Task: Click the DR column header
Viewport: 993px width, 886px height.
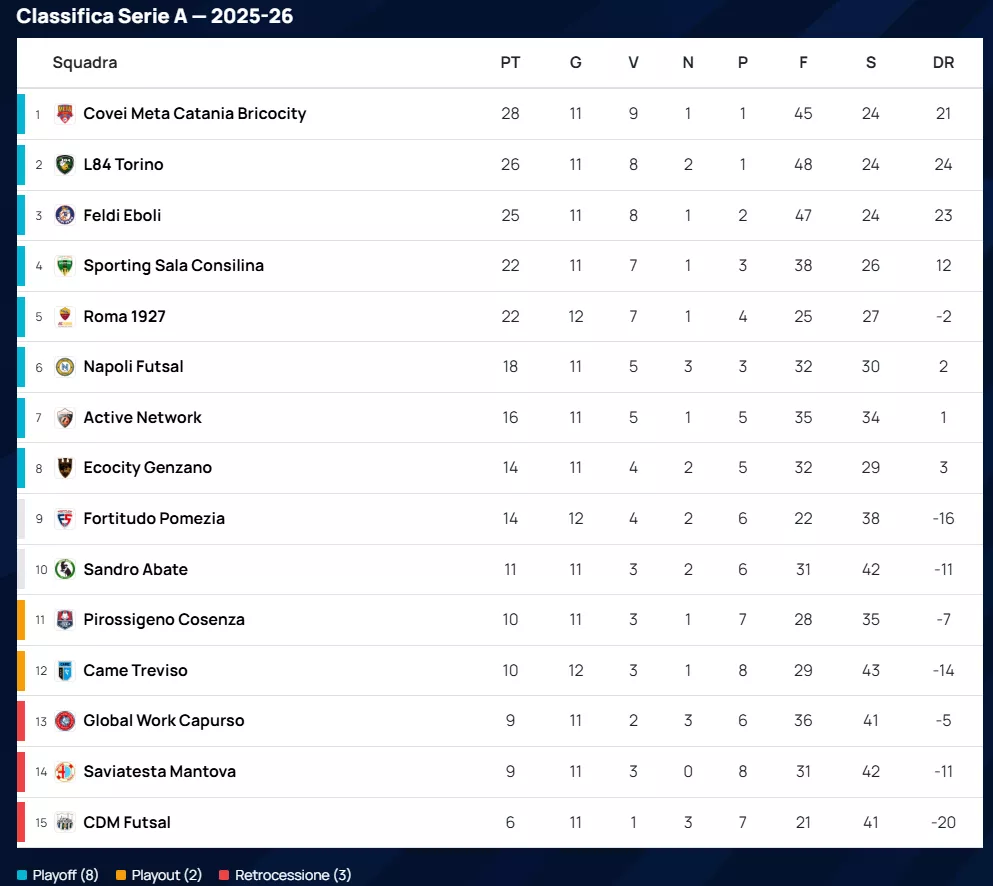Action: (x=943, y=63)
